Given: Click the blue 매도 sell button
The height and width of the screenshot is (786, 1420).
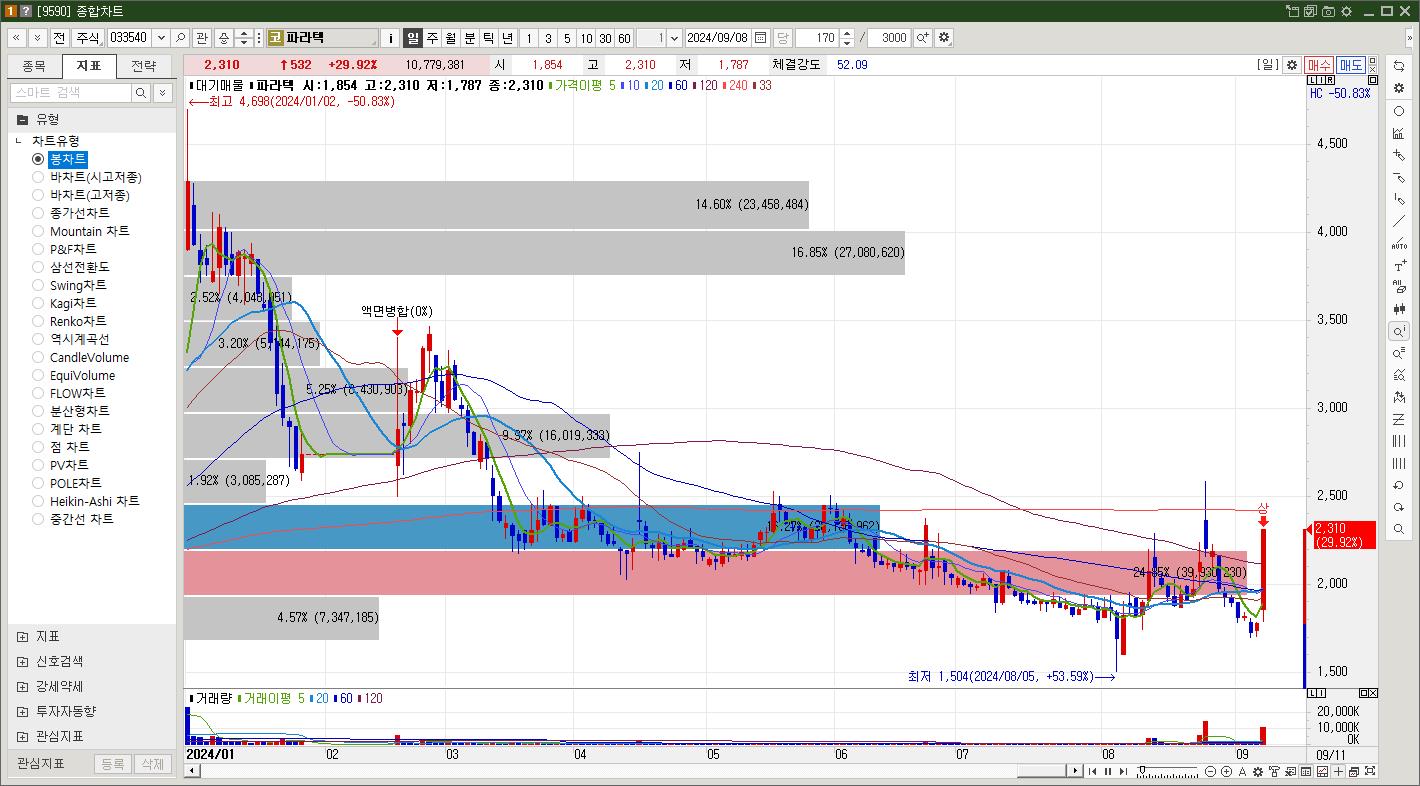Looking at the screenshot, I should pyautogui.click(x=1351, y=64).
